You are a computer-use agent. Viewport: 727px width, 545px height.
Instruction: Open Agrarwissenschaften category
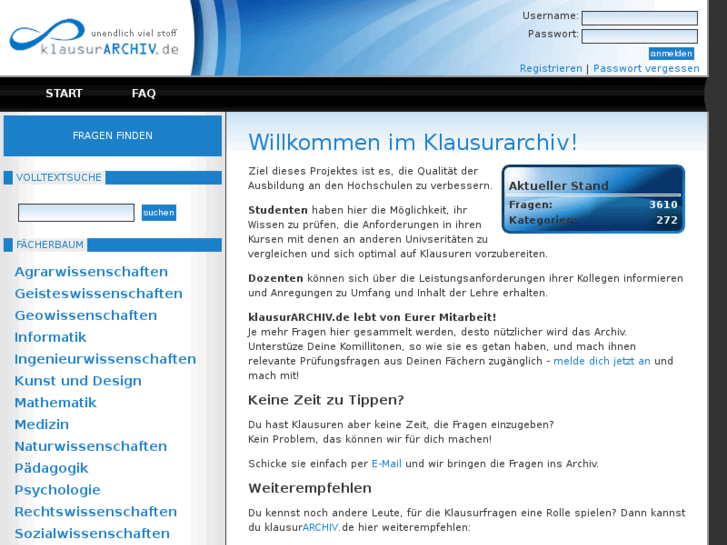point(91,271)
